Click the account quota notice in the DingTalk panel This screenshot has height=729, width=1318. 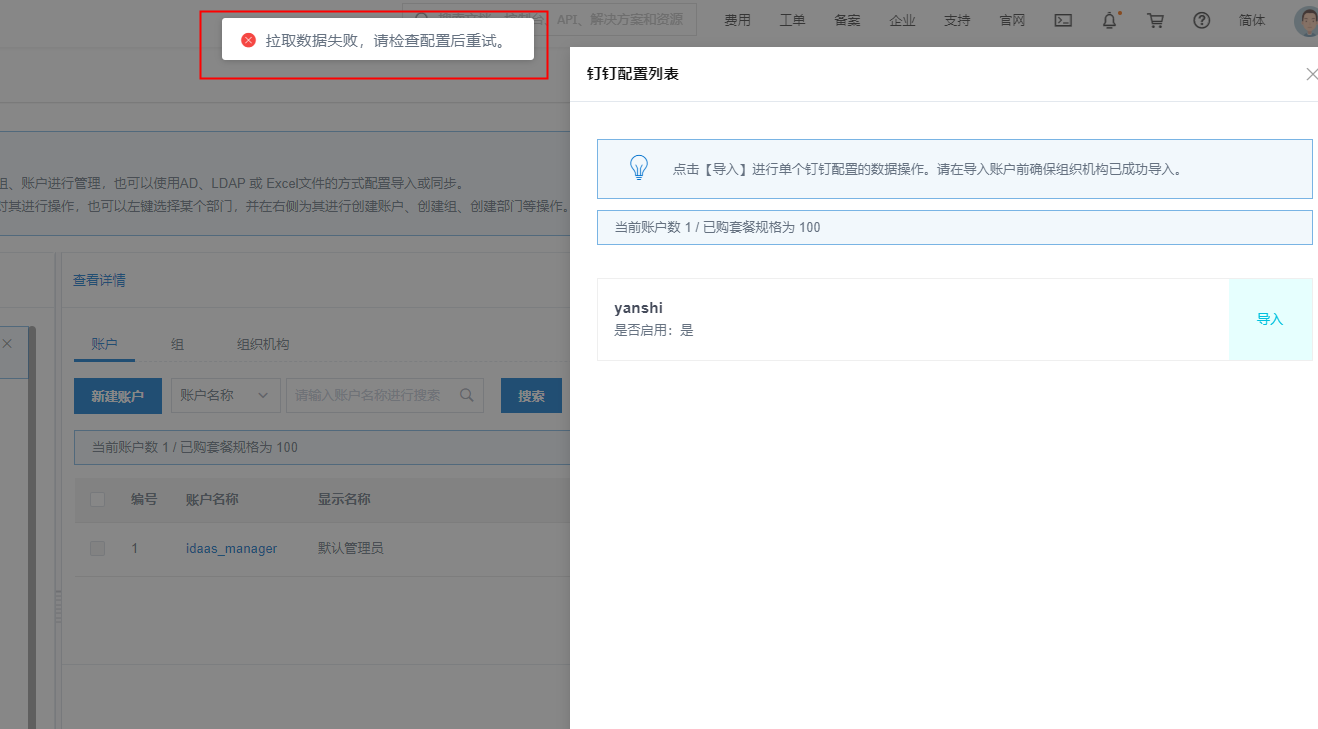pyautogui.click(x=954, y=227)
